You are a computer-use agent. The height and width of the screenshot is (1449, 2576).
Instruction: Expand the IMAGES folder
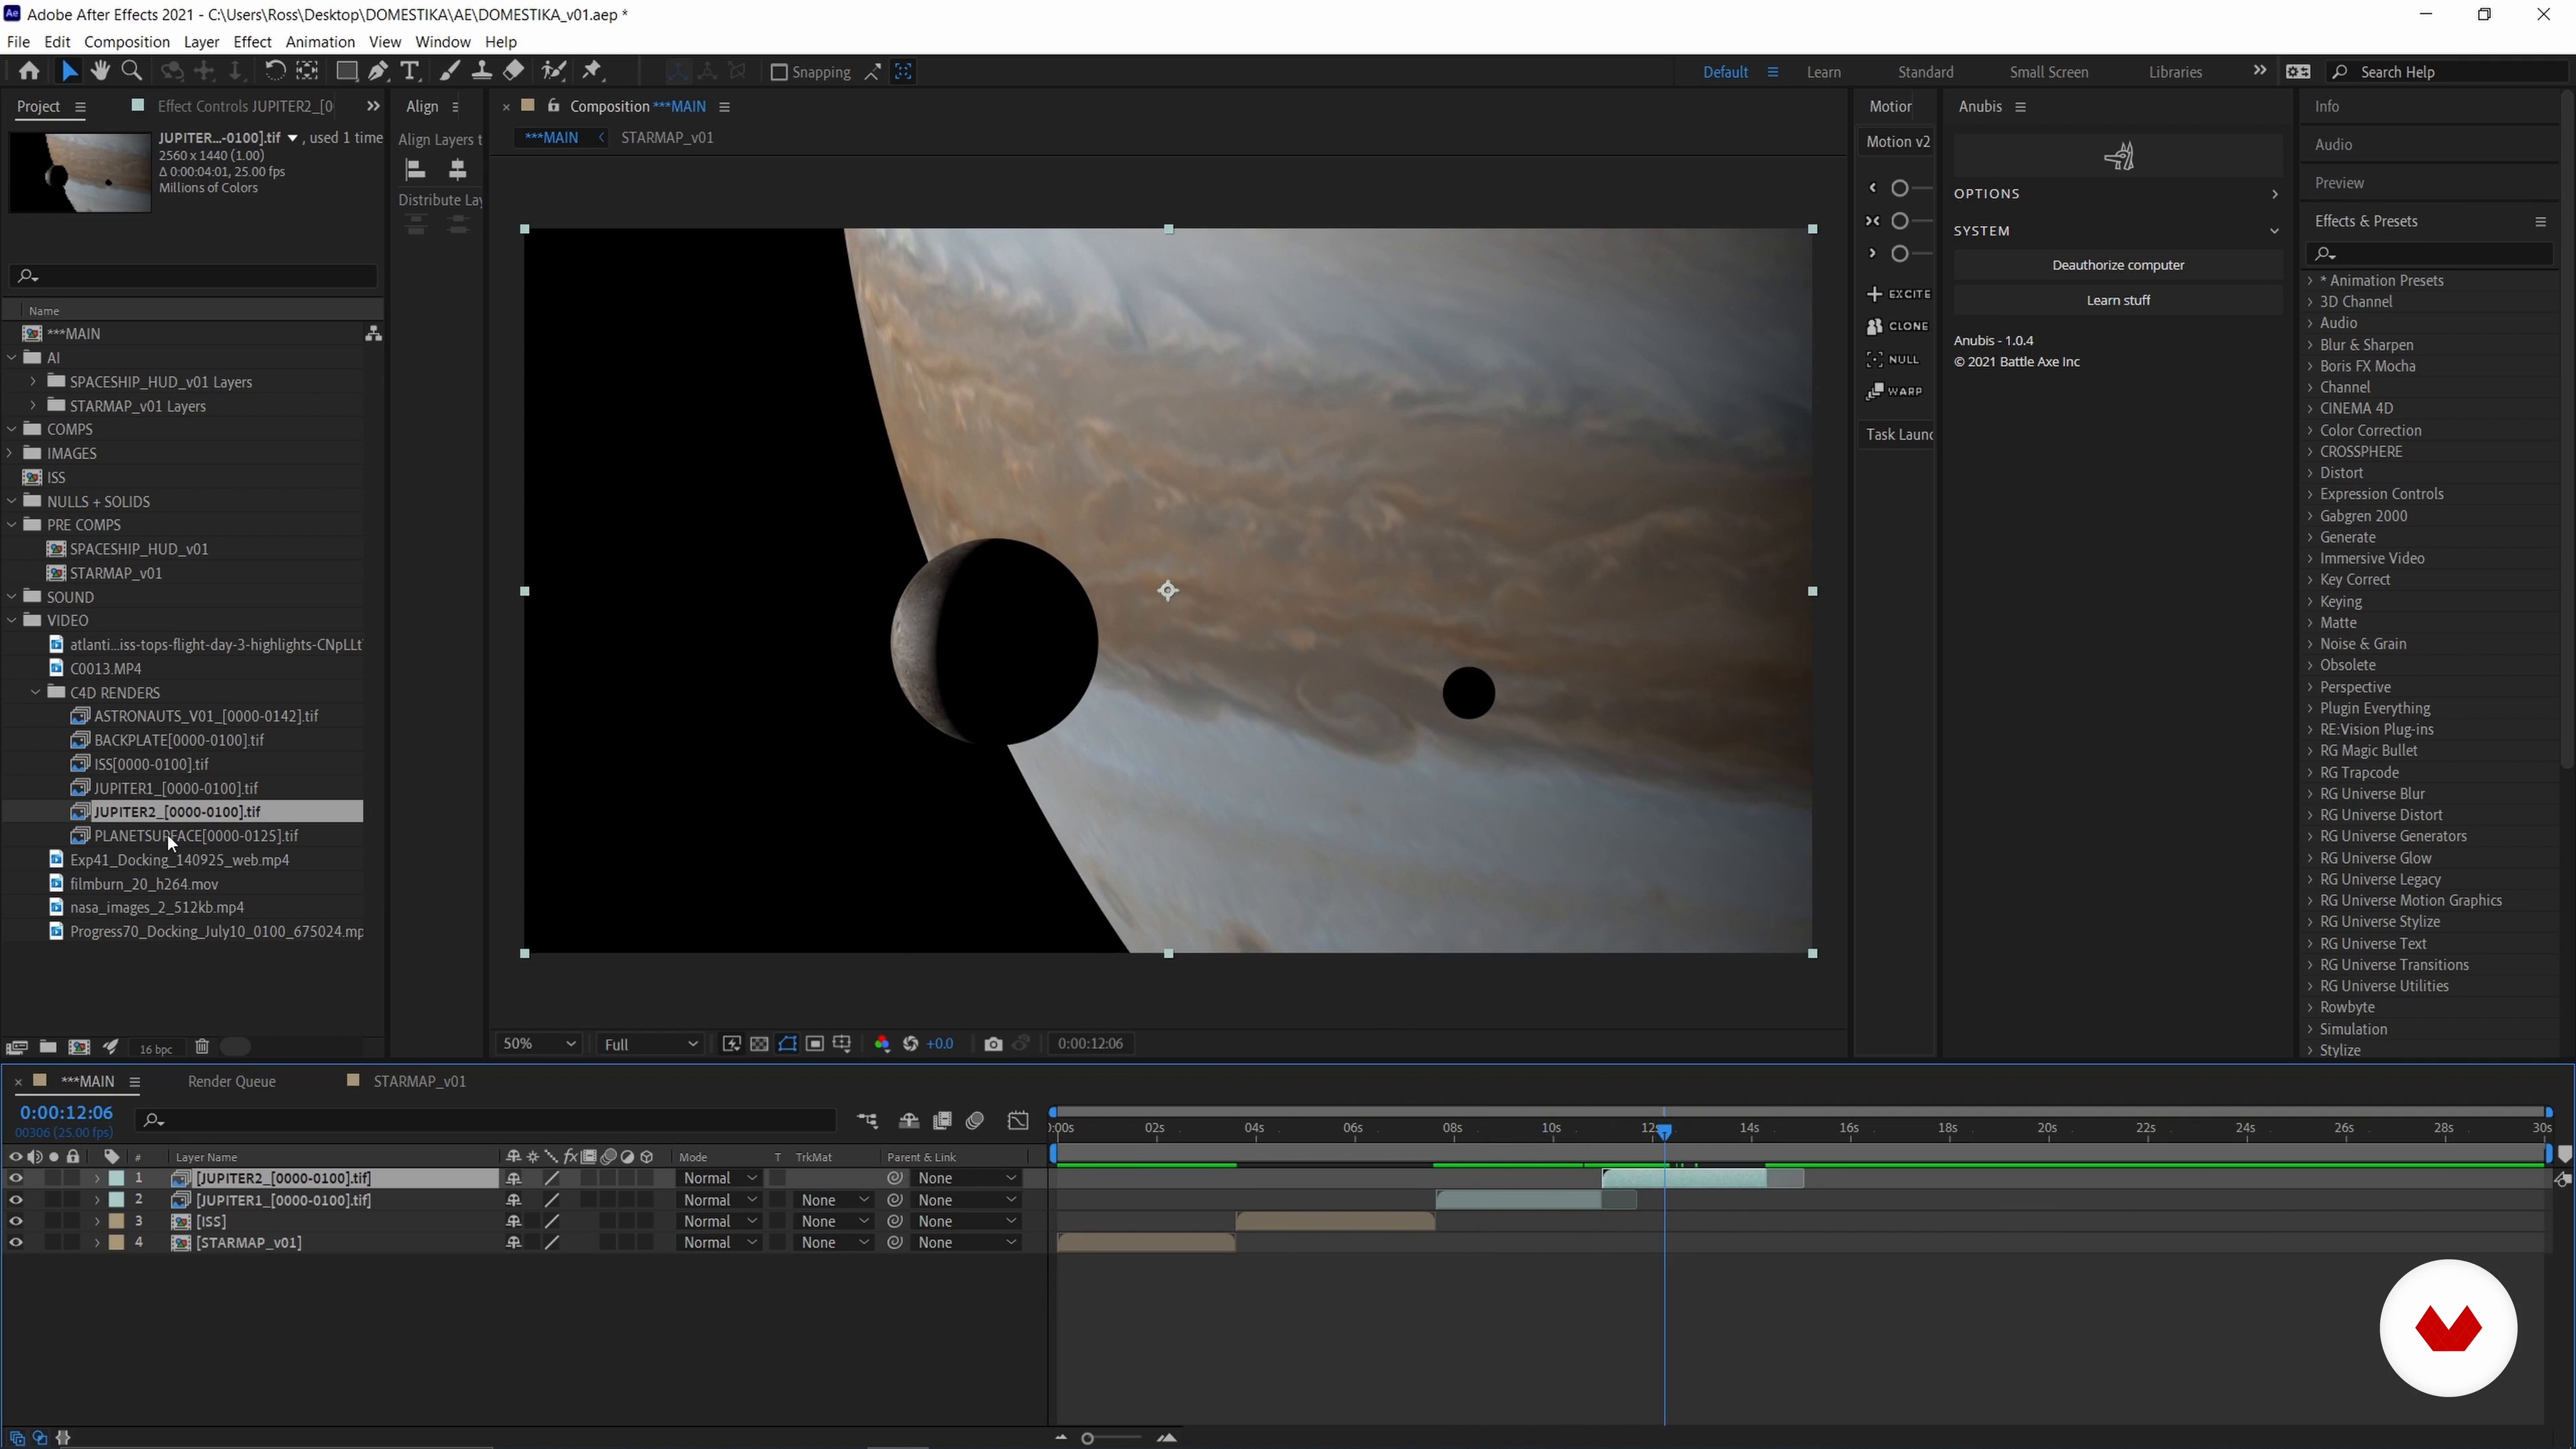(x=11, y=453)
